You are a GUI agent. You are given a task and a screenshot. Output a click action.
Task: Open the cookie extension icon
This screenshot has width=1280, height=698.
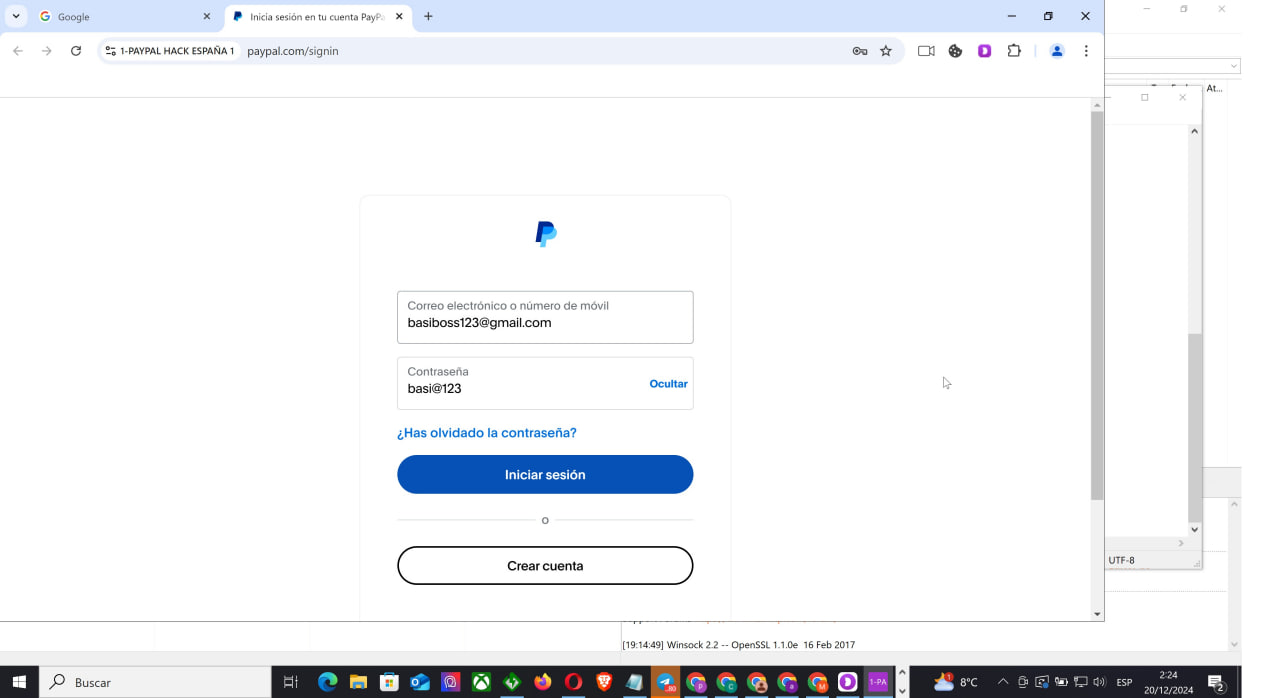(955, 51)
